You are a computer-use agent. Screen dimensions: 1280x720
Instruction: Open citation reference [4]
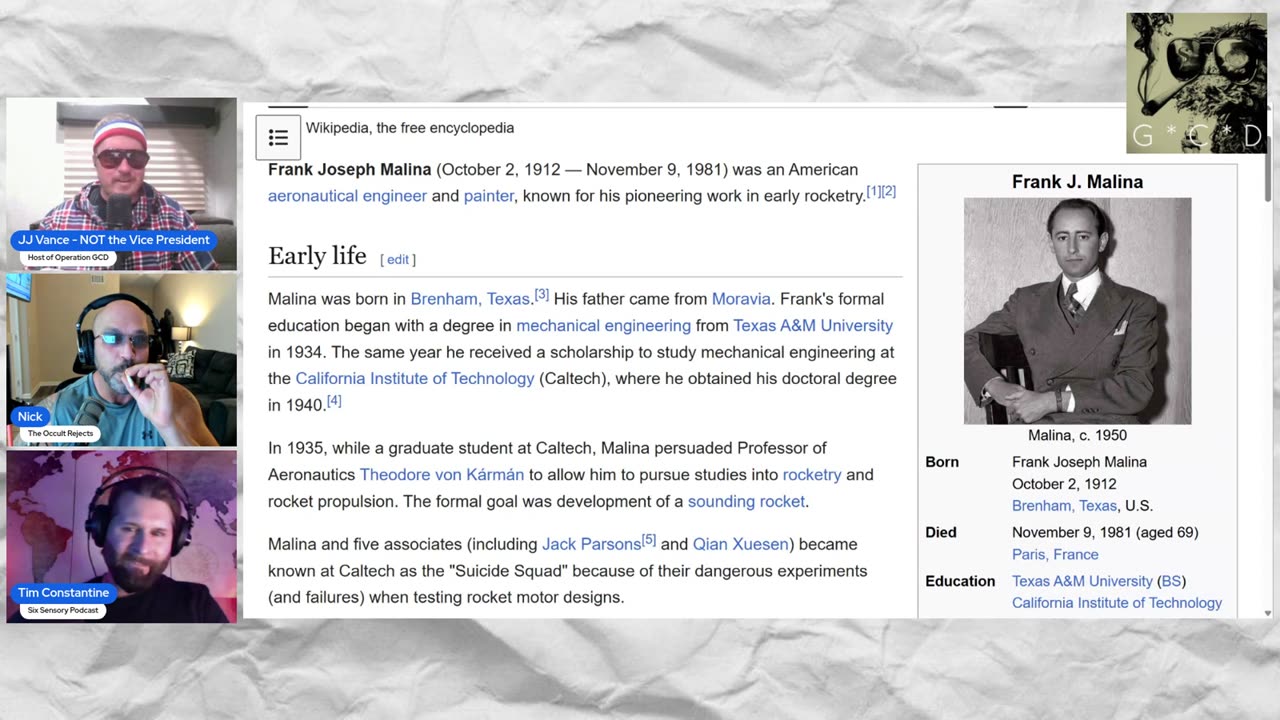click(334, 400)
